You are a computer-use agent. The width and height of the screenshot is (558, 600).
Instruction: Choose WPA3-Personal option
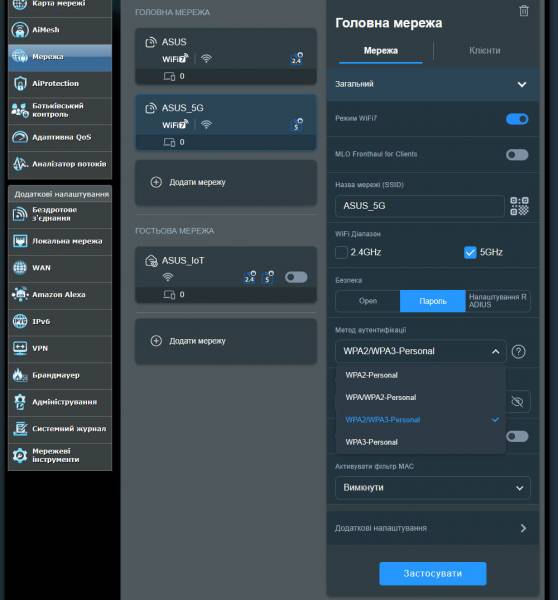click(x=420, y=442)
